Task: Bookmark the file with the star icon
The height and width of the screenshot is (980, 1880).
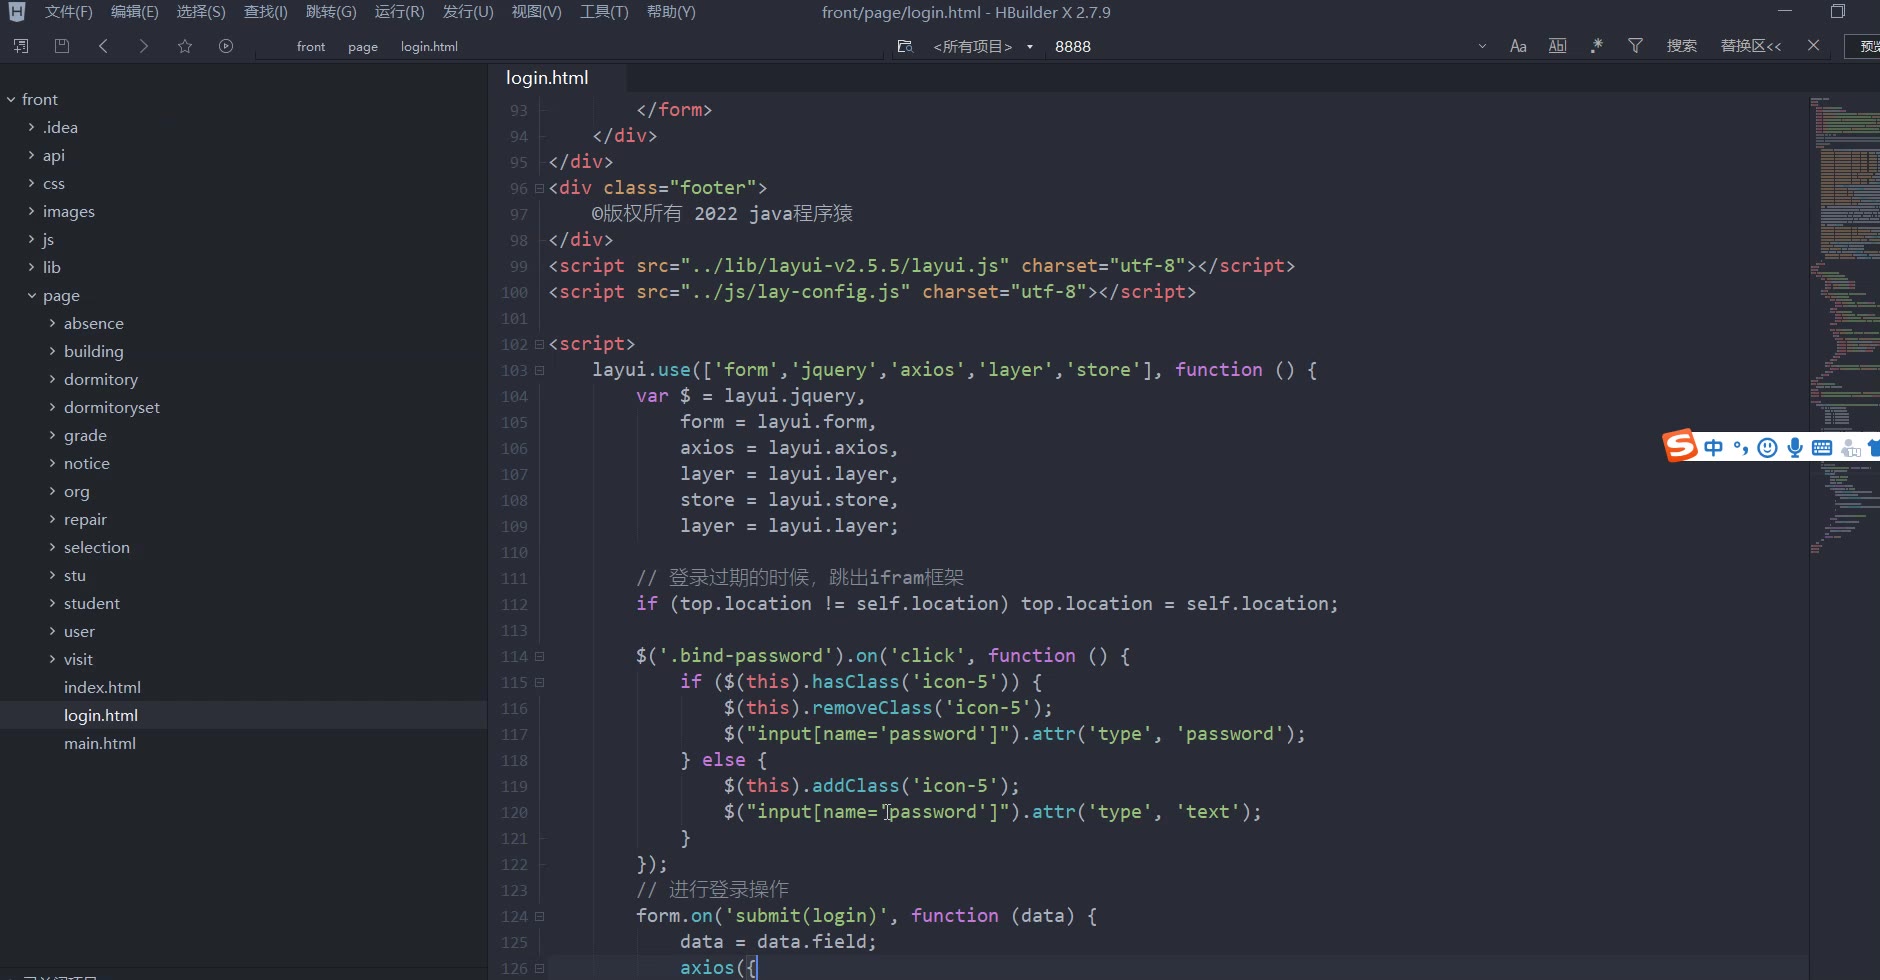Action: click(185, 46)
